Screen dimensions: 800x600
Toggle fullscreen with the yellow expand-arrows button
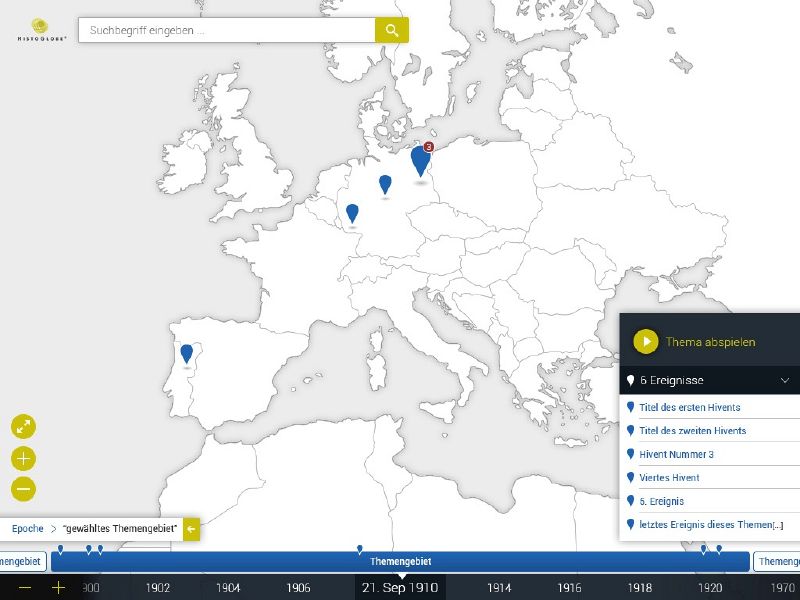pyautogui.click(x=23, y=427)
